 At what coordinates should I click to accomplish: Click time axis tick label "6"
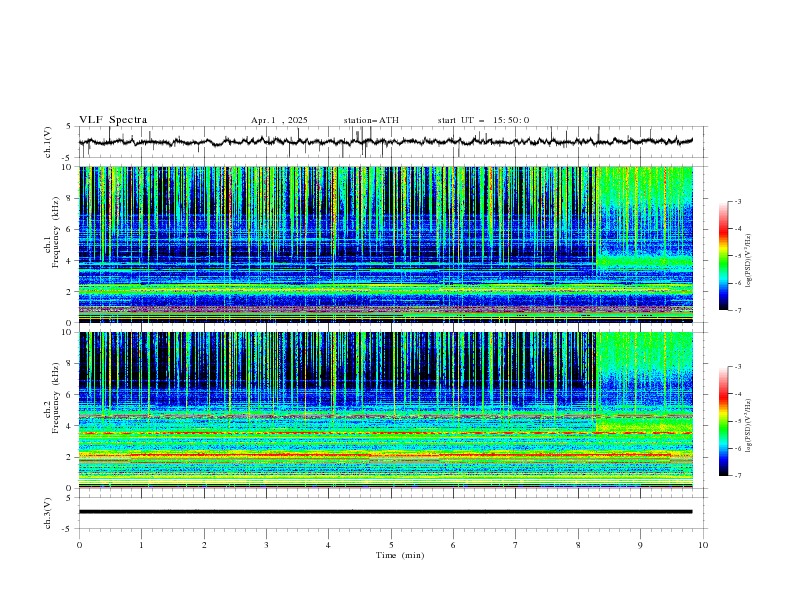coord(453,545)
